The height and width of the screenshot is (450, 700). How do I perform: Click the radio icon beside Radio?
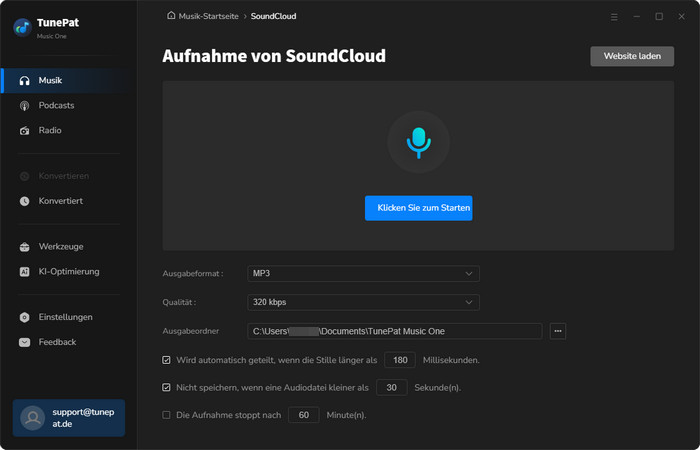pos(25,131)
